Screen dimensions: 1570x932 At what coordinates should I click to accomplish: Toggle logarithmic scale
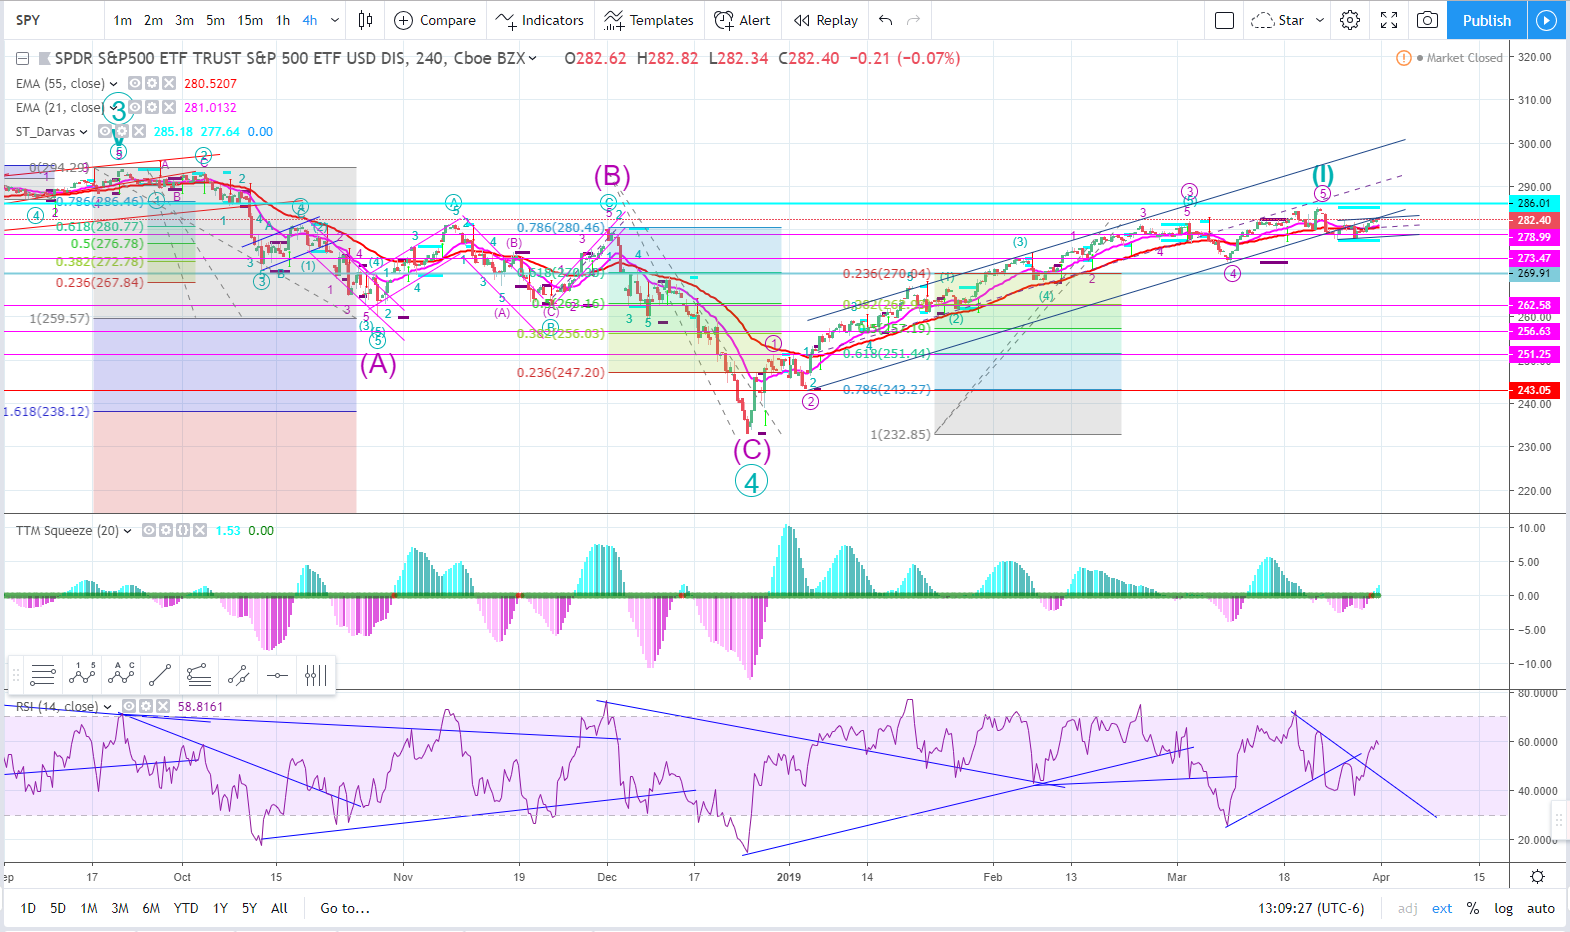click(x=1503, y=908)
